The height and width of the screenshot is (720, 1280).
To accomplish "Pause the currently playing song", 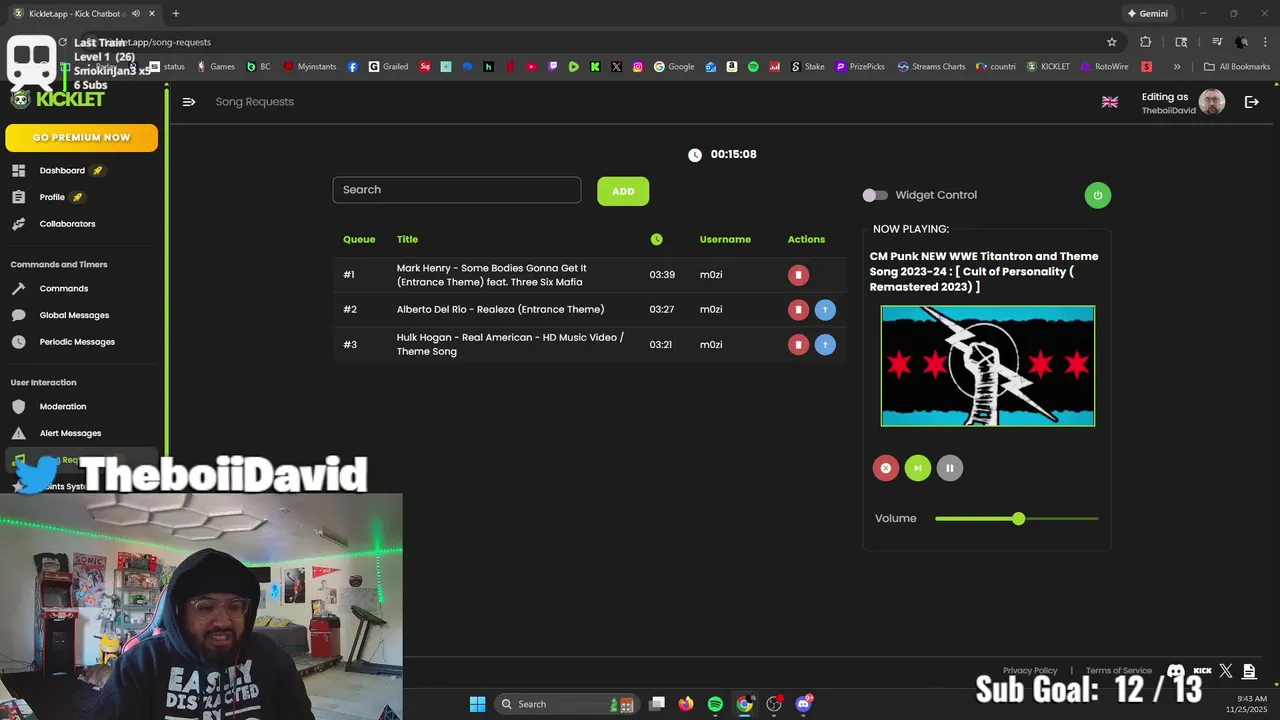I will pyautogui.click(x=950, y=468).
